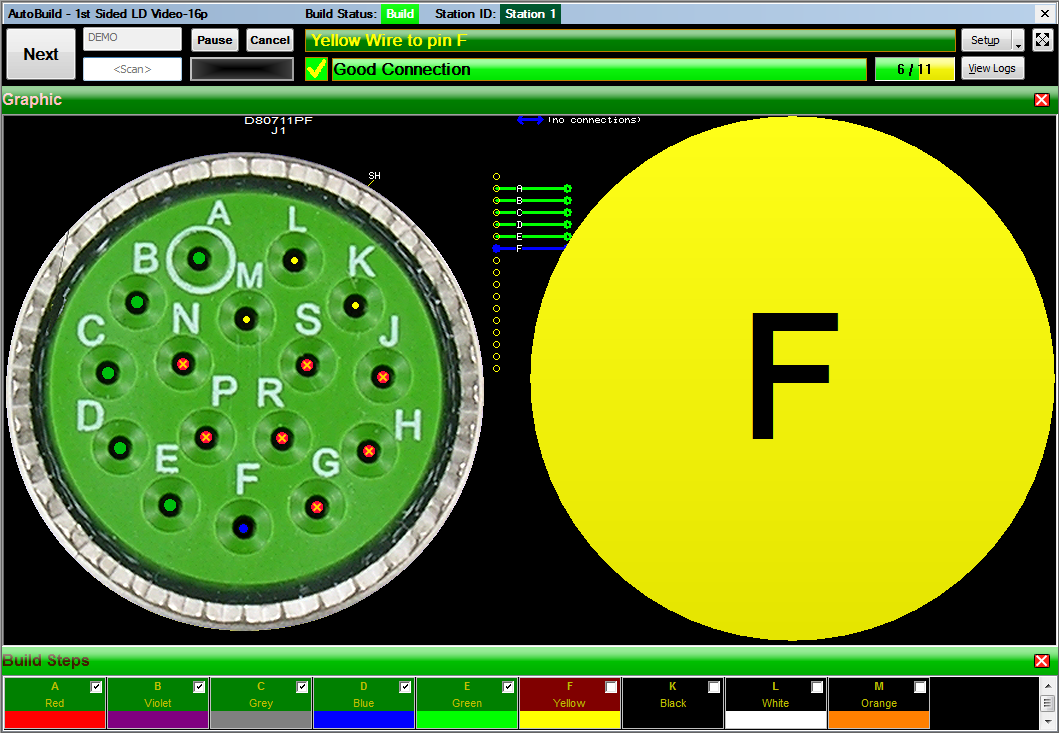Open the Setup dropdown arrow
Viewport: 1060px width, 734px height.
coord(1018,42)
